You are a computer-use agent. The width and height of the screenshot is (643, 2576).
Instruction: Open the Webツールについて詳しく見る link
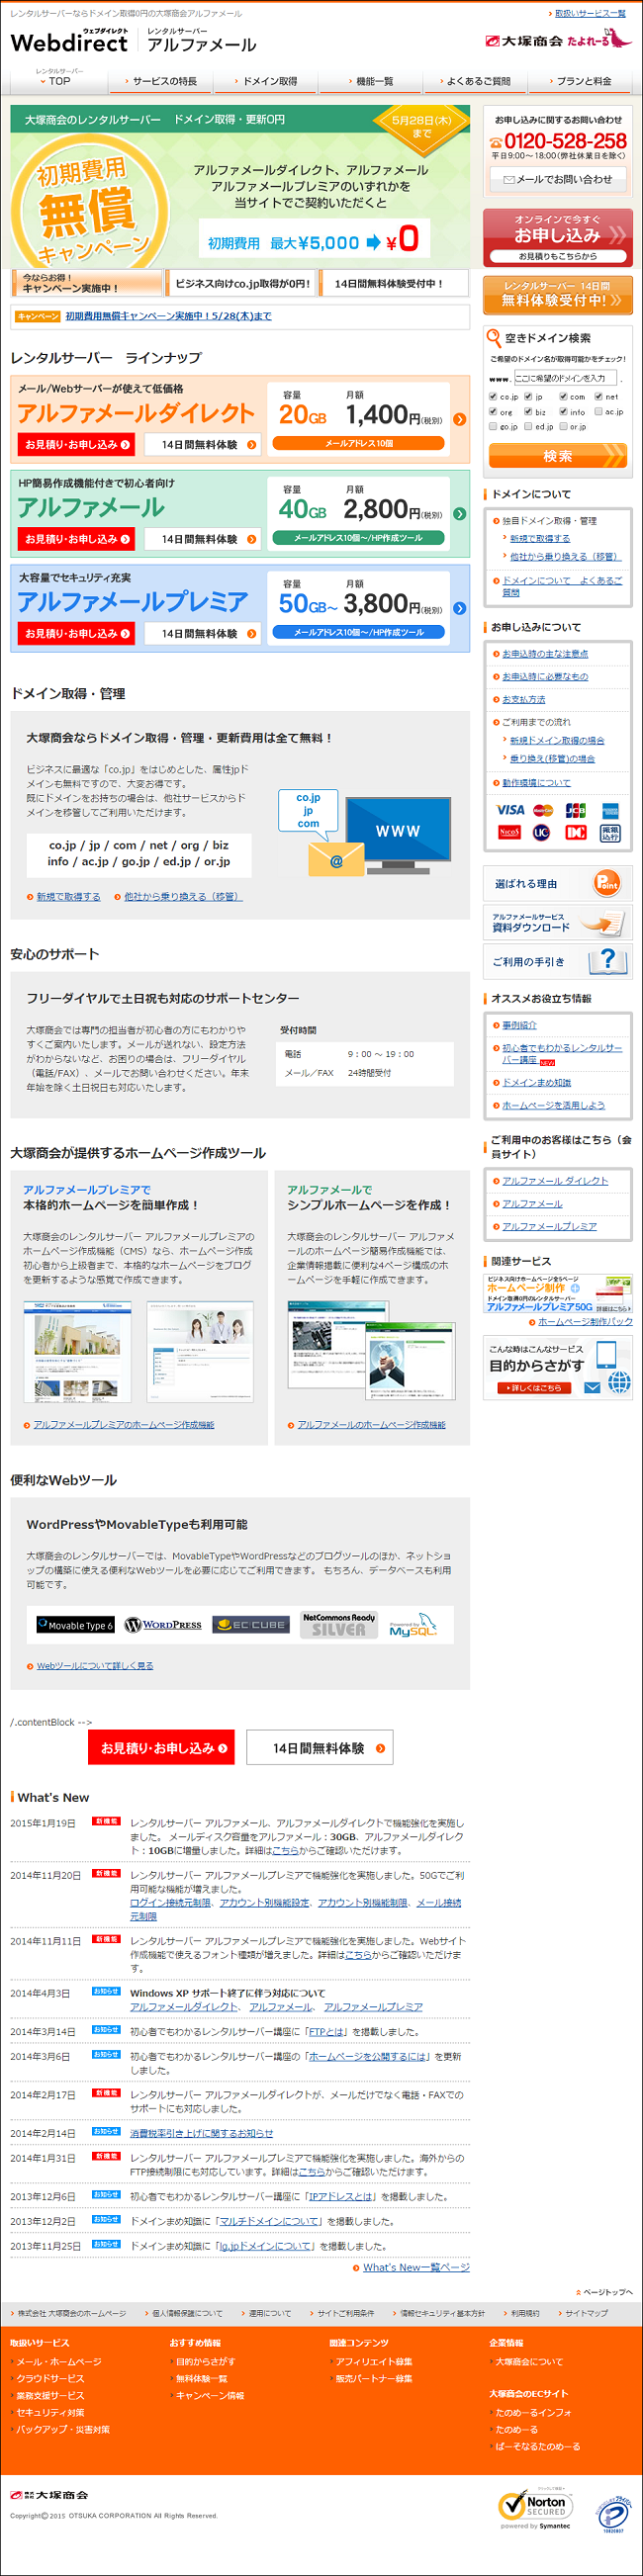click(x=94, y=1666)
